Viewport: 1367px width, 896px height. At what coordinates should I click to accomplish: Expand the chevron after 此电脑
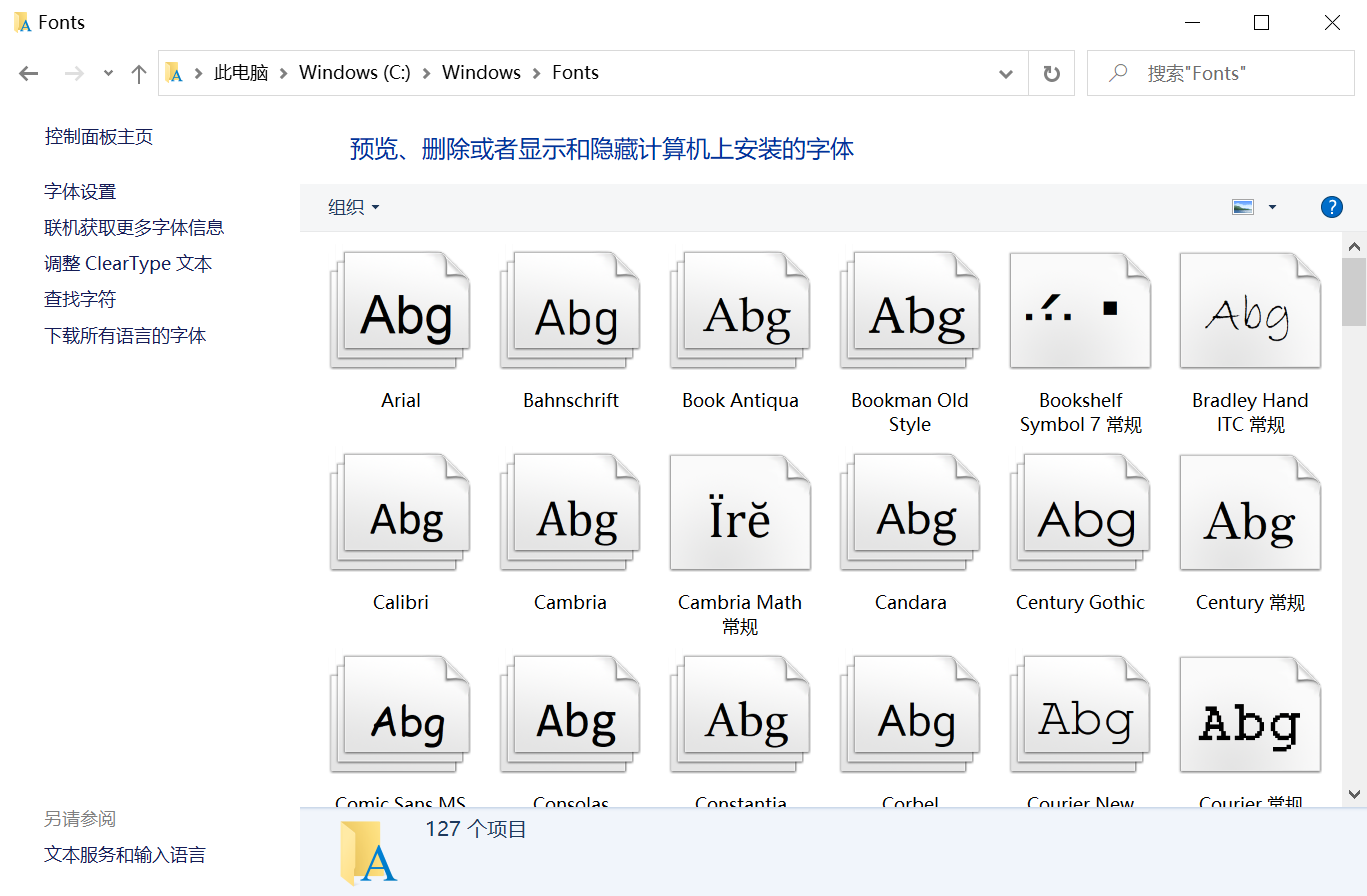click(284, 73)
